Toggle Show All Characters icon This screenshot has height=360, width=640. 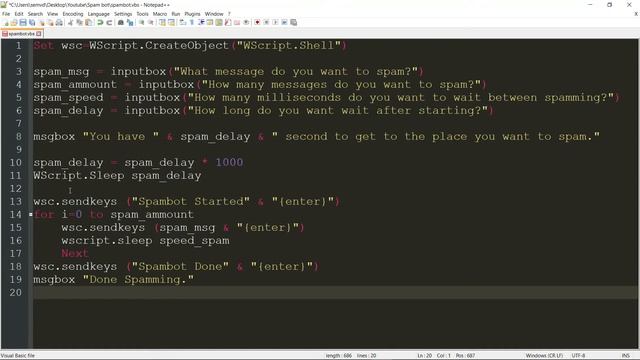point(191,22)
